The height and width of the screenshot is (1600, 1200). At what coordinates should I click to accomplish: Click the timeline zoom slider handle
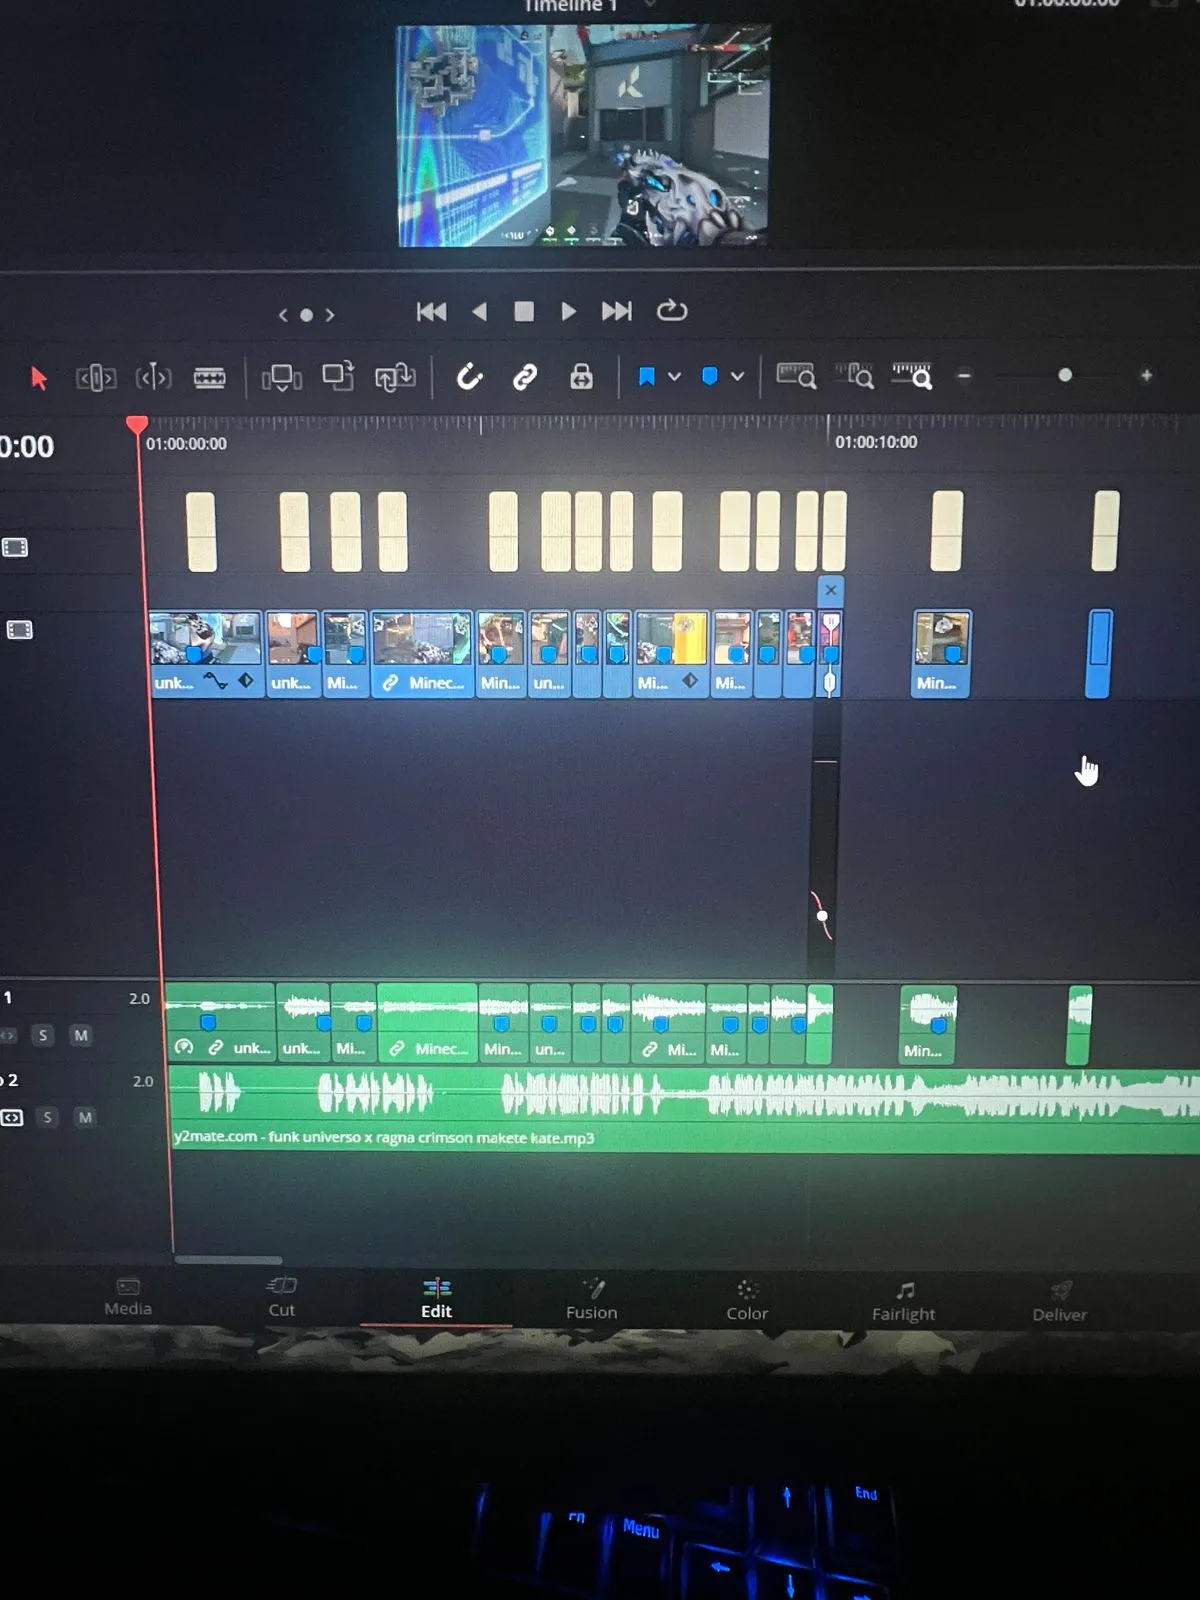click(1065, 375)
